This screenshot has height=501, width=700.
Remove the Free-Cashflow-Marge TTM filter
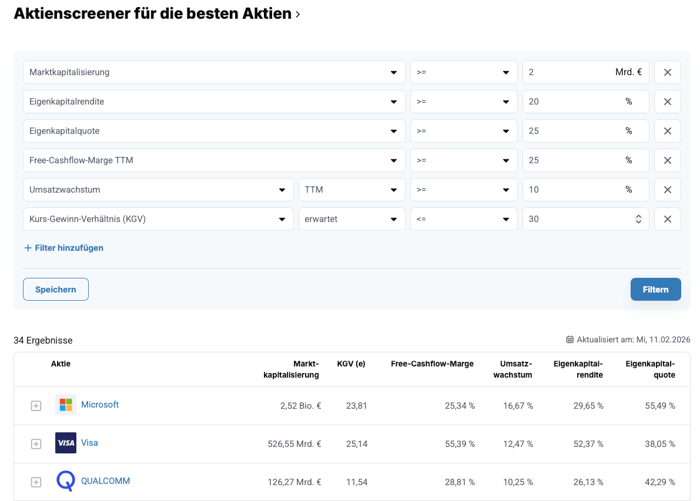pos(667,160)
